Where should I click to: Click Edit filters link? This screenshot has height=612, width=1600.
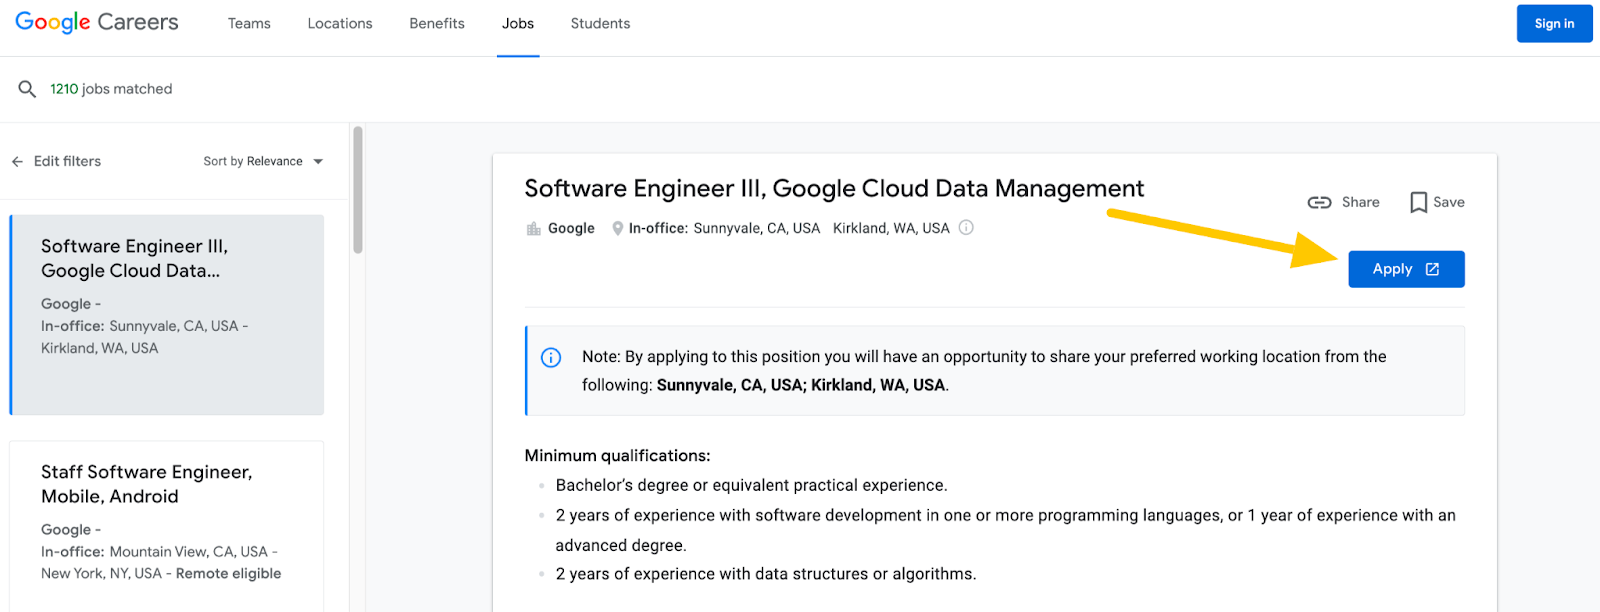coord(67,162)
